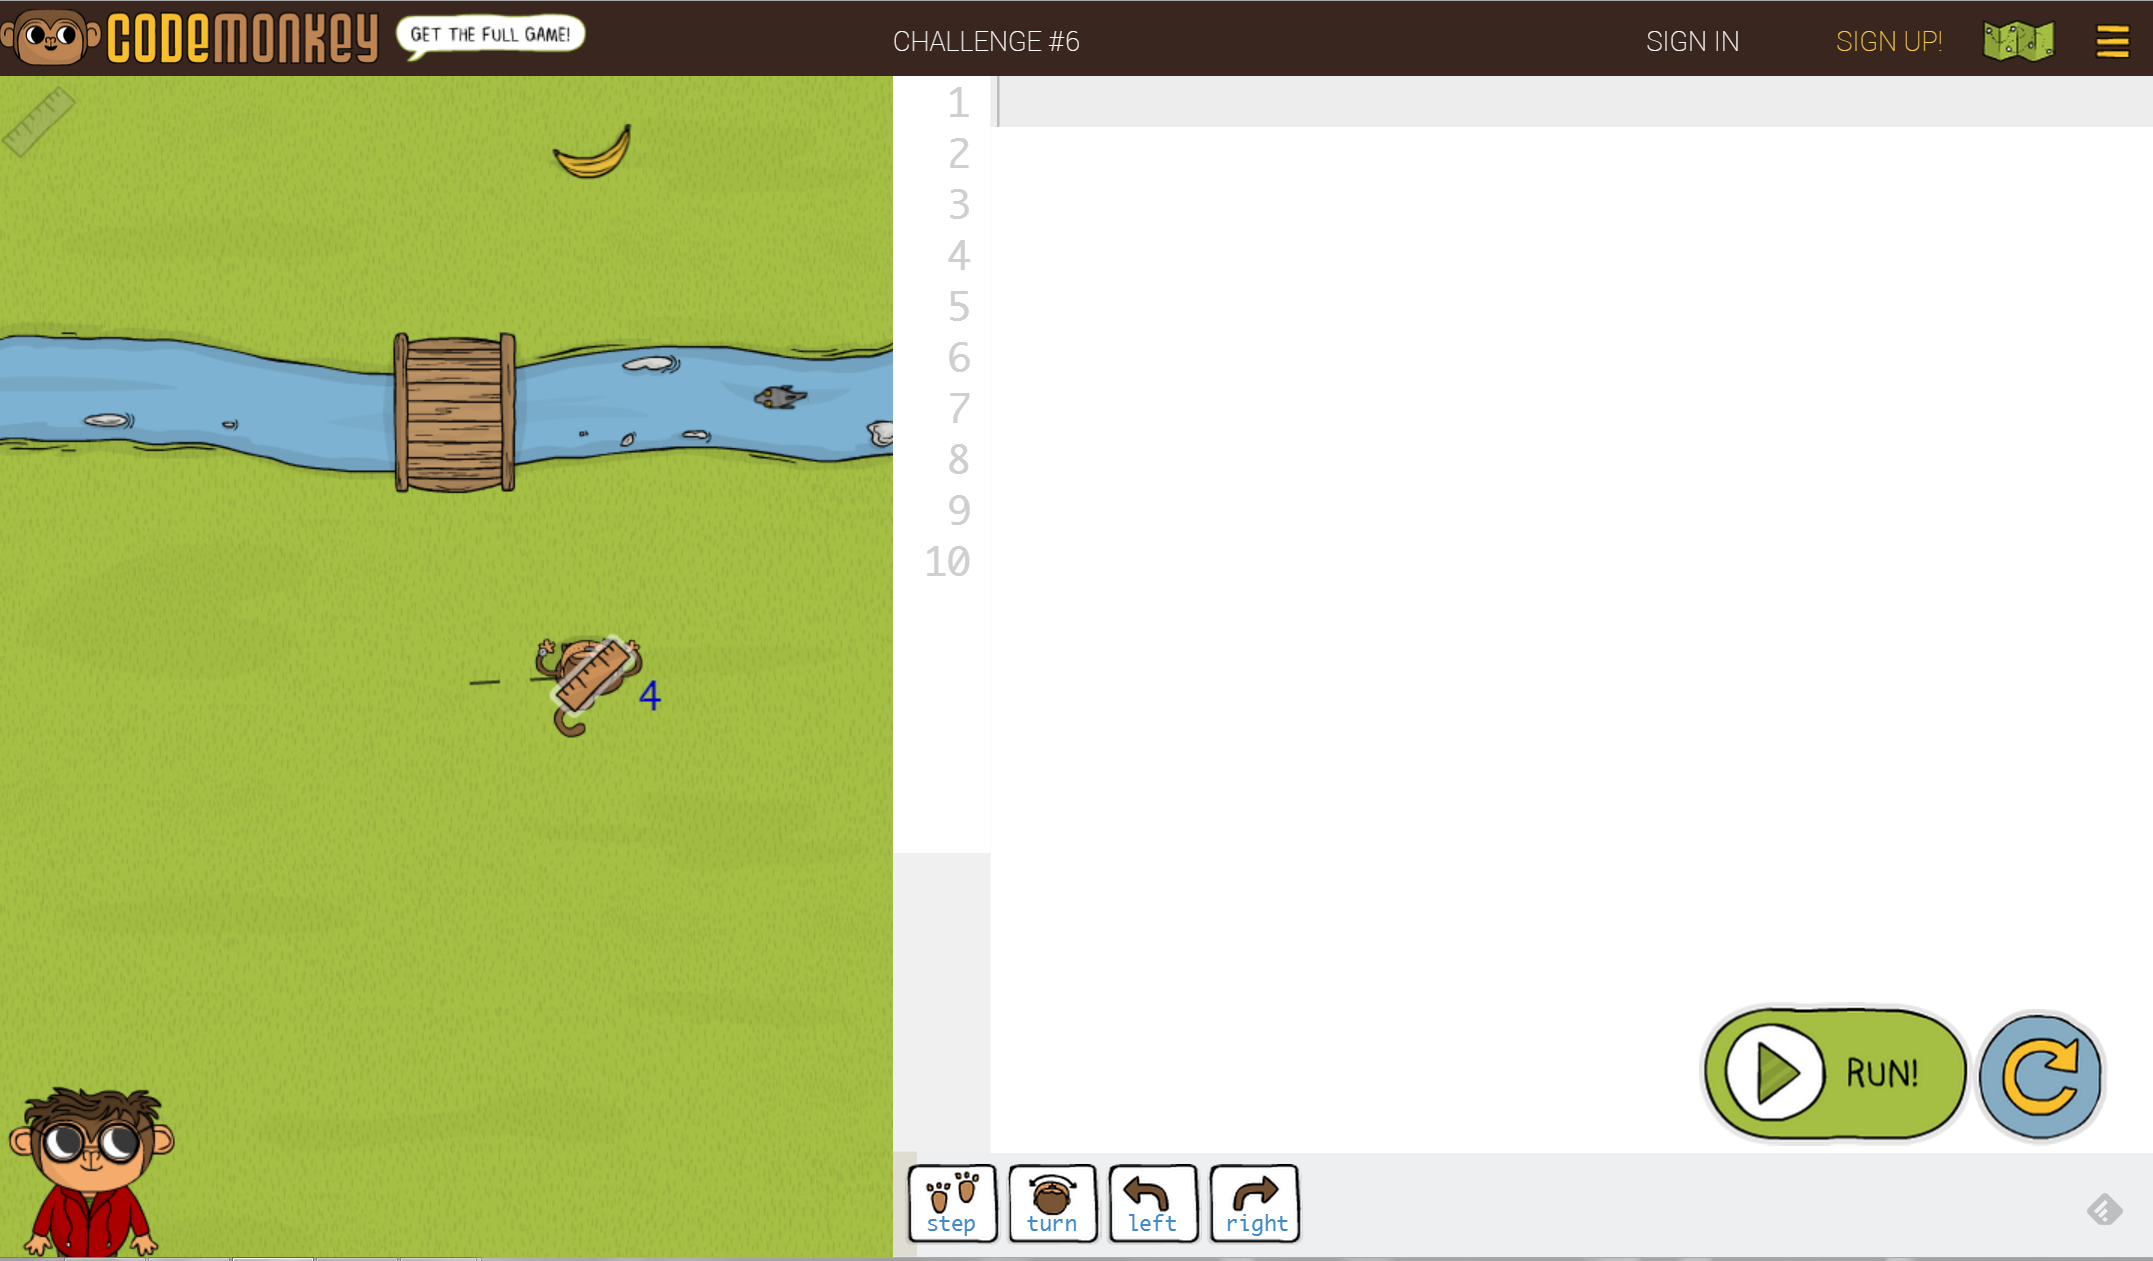The height and width of the screenshot is (1261, 2153).
Task: Pick up the ruler tool in the corner
Action: point(38,121)
